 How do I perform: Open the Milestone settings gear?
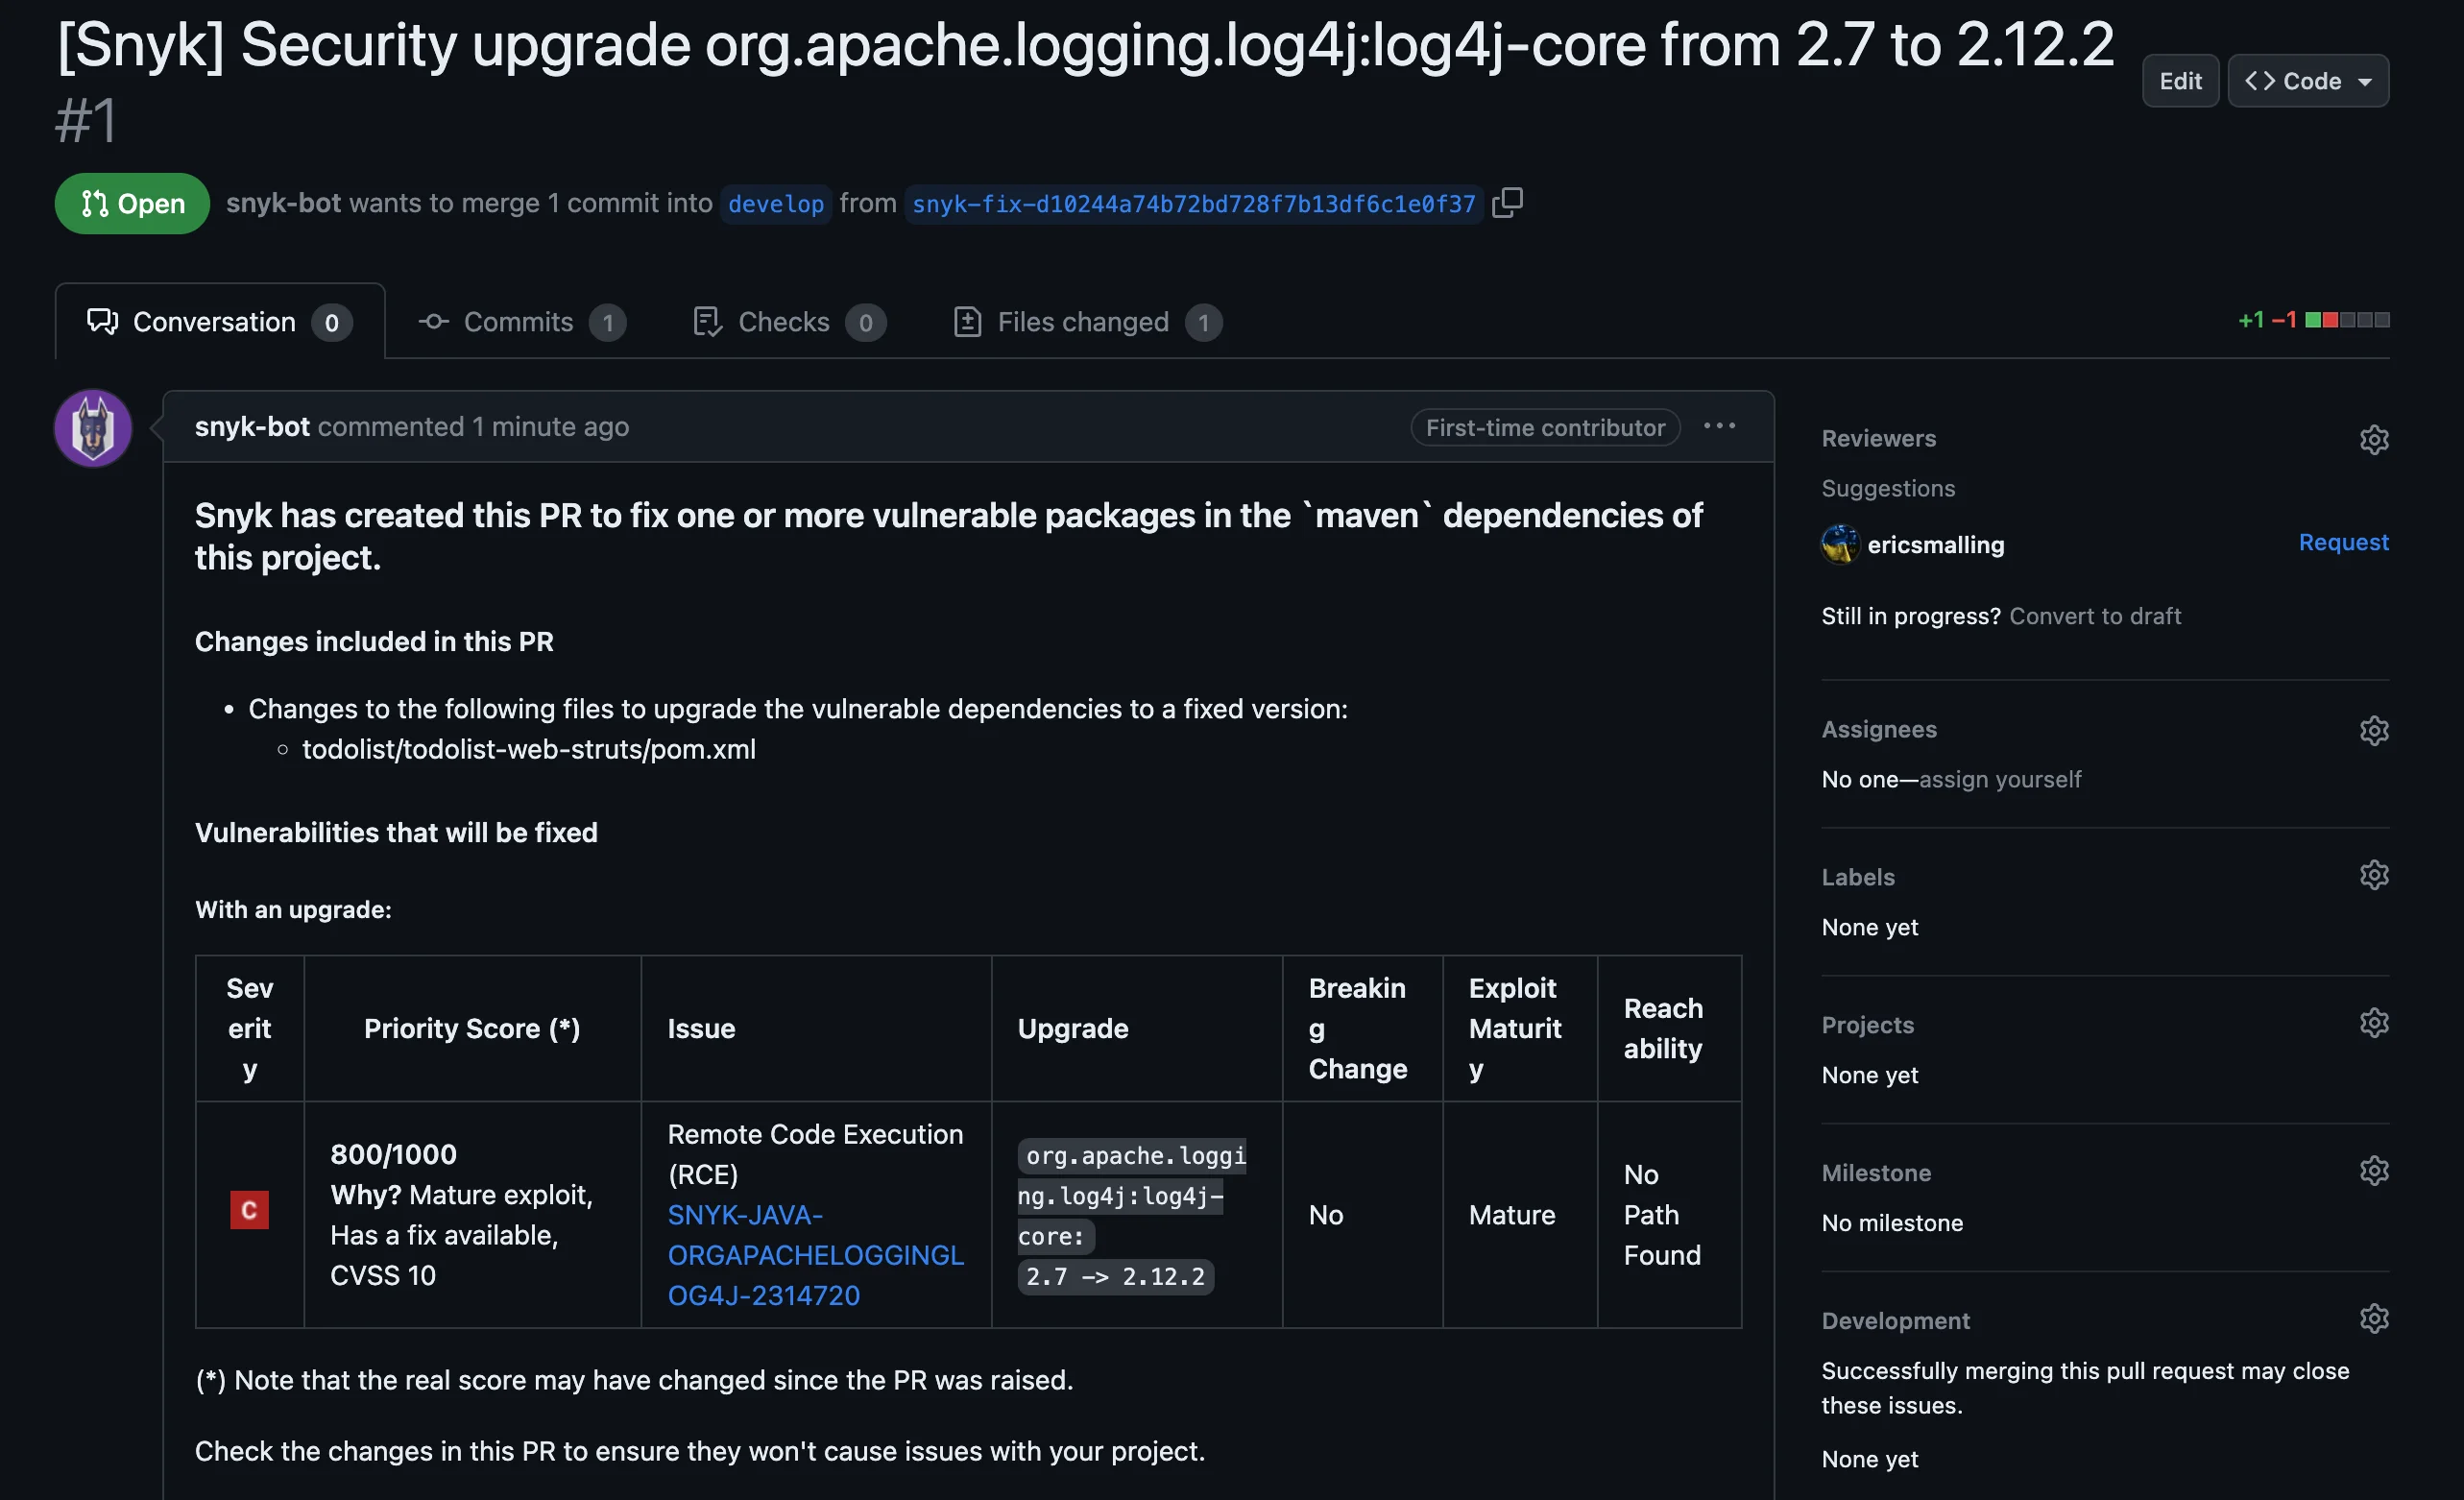[2374, 1169]
